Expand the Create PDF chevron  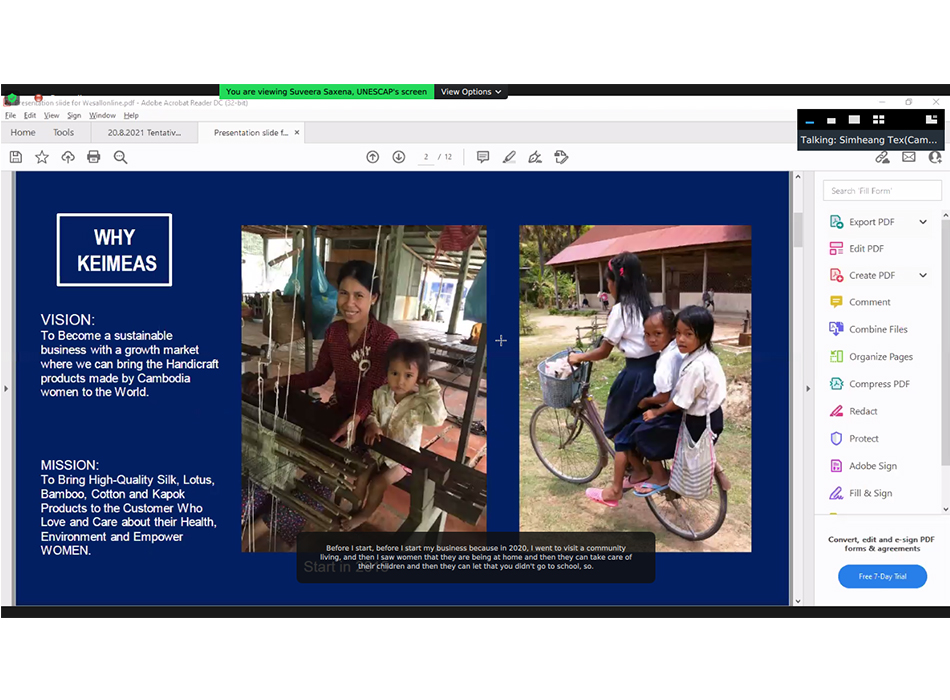(923, 275)
